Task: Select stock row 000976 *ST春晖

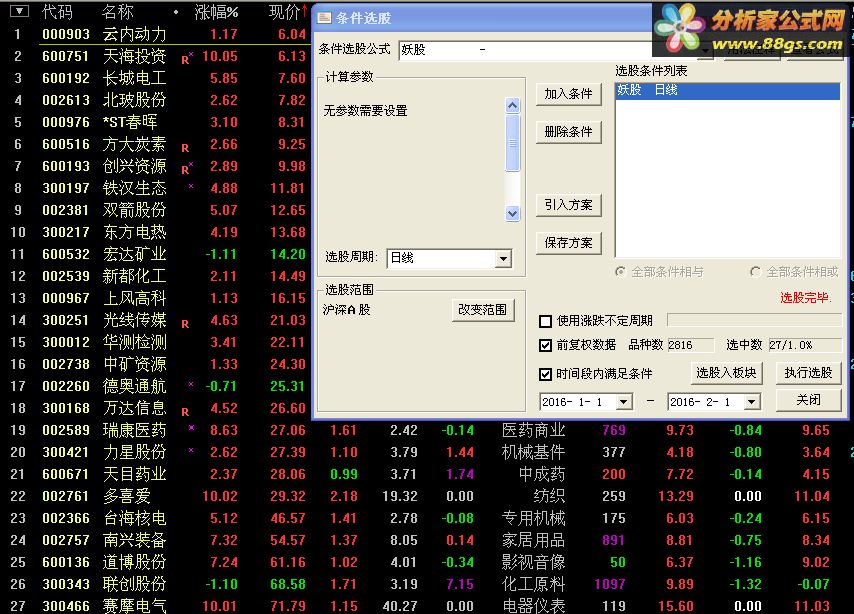Action: tap(156, 122)
